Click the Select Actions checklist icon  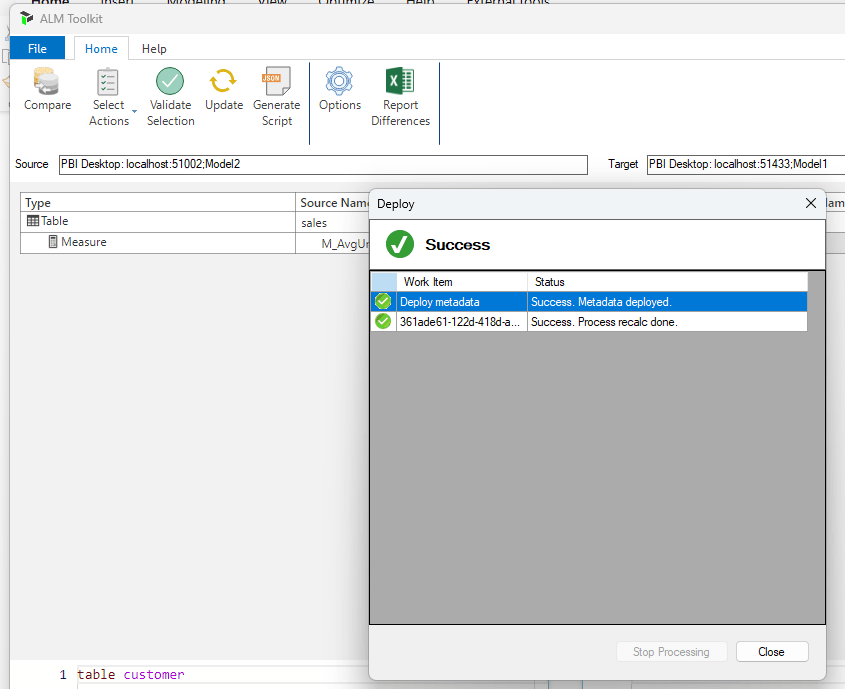tap(108, 82)
